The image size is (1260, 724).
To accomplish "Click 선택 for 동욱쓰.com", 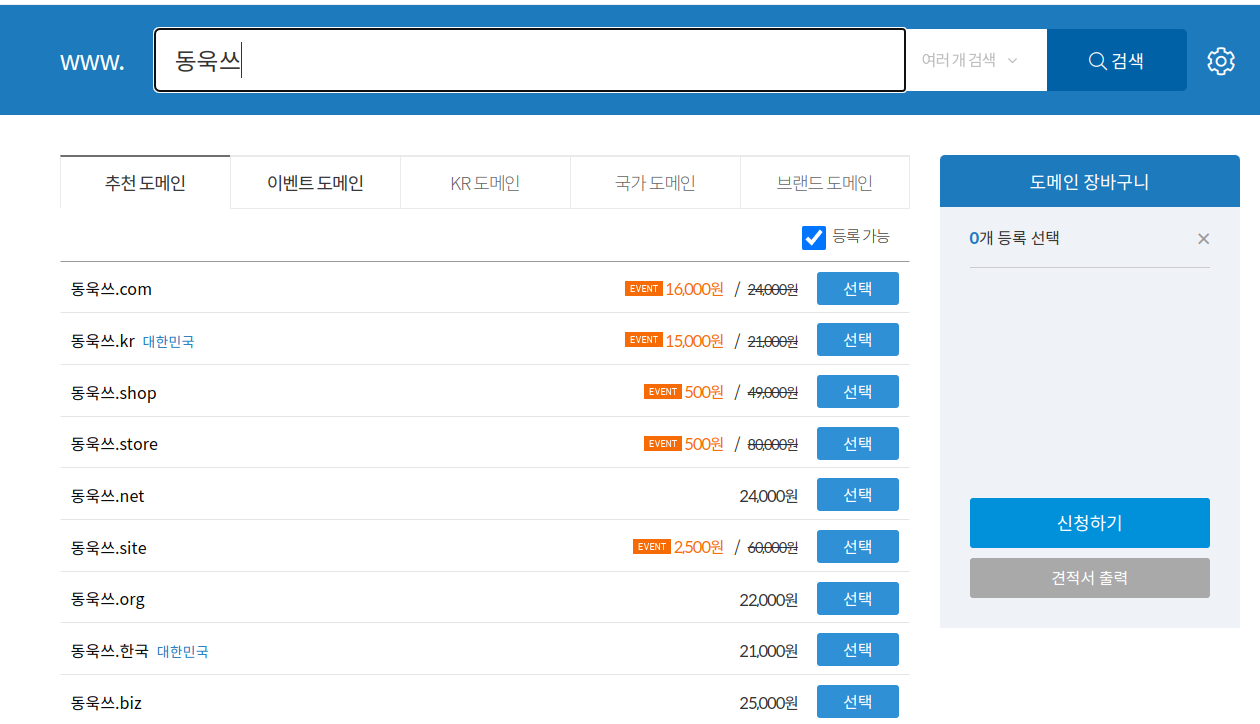I will pyautogui.click(x=857, y=288).
